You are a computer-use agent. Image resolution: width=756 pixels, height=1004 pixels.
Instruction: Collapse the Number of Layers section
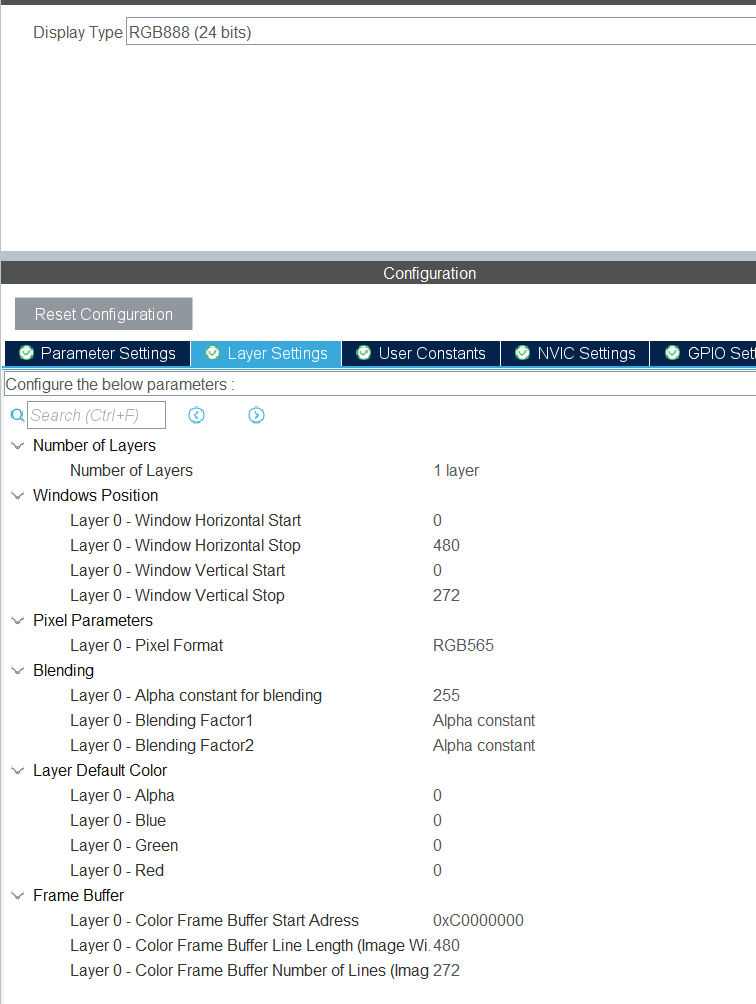pos(17,446)
